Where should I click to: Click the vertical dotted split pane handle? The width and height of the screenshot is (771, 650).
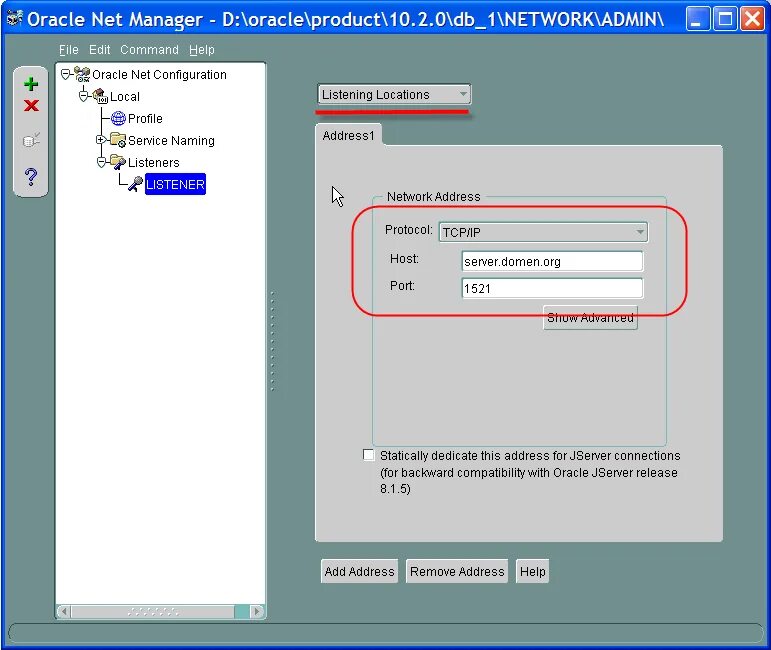[x=272, y=341]
